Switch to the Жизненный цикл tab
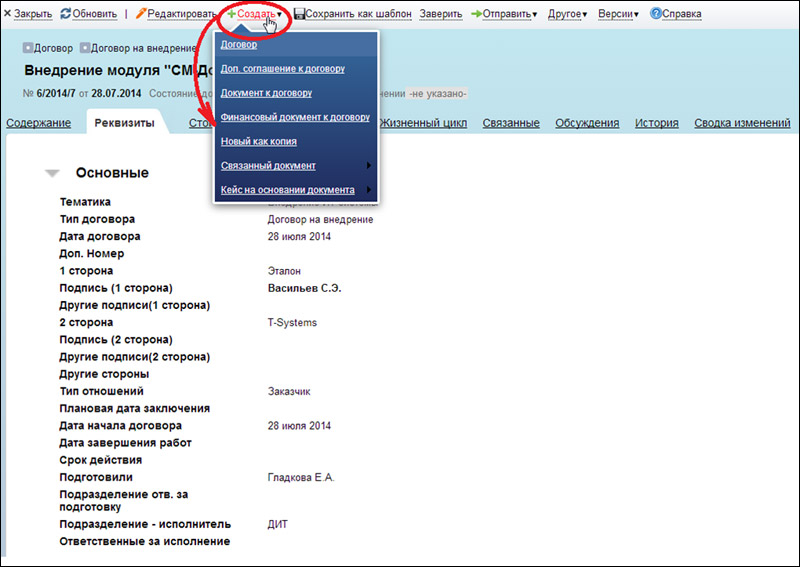Image resolution: width=800 pixels, height=567 pixels. point(423,123)
